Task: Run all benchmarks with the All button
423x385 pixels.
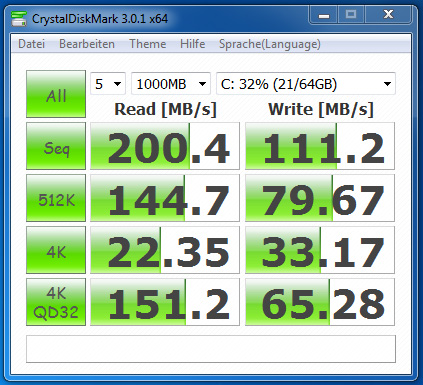Action: click(56, 94)
